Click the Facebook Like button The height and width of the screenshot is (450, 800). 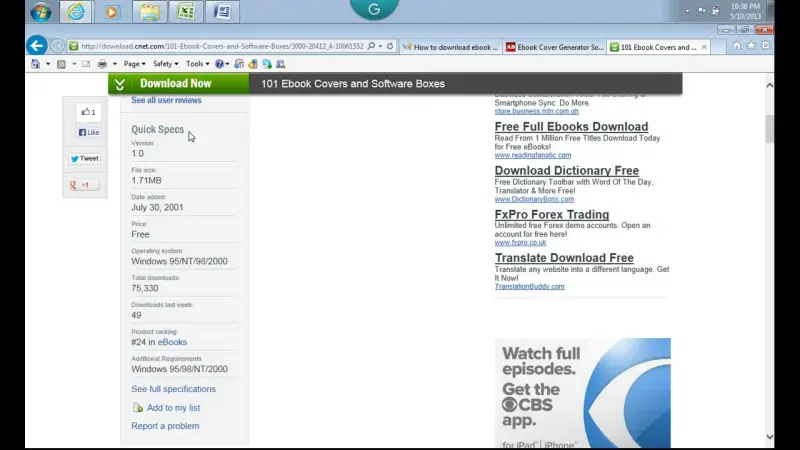89,132
